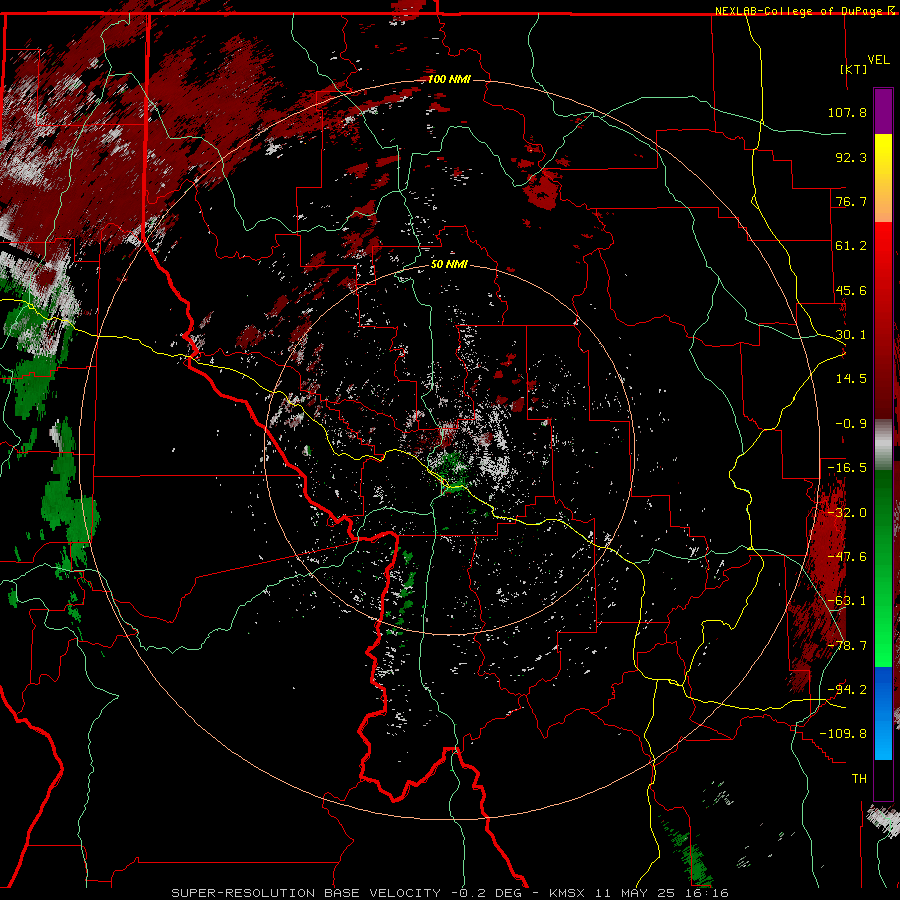Click the 30.1 velocity scale value
This screenshot has height=900, width=900.
[x=851, y=335]
